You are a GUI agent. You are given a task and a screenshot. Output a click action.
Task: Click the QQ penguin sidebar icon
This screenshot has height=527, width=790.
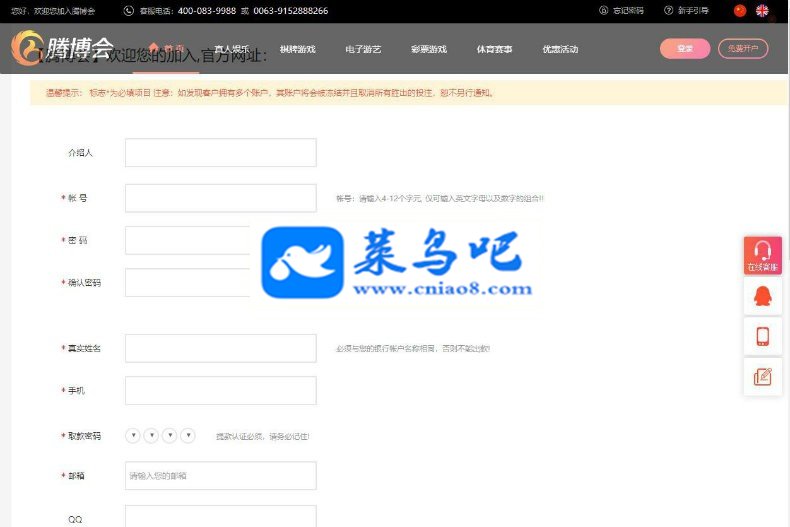click(763, 296)
